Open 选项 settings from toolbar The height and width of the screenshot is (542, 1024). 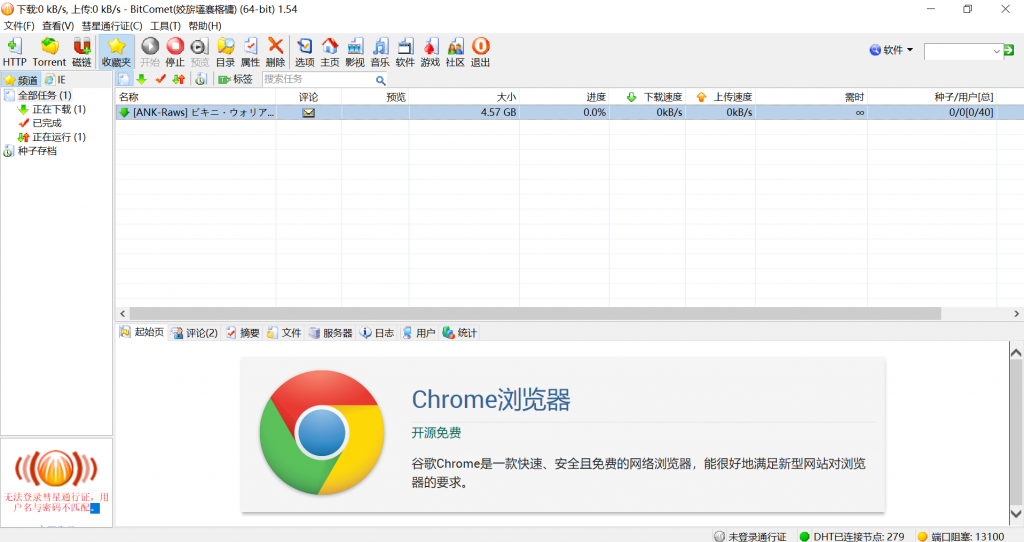point(304,52)
